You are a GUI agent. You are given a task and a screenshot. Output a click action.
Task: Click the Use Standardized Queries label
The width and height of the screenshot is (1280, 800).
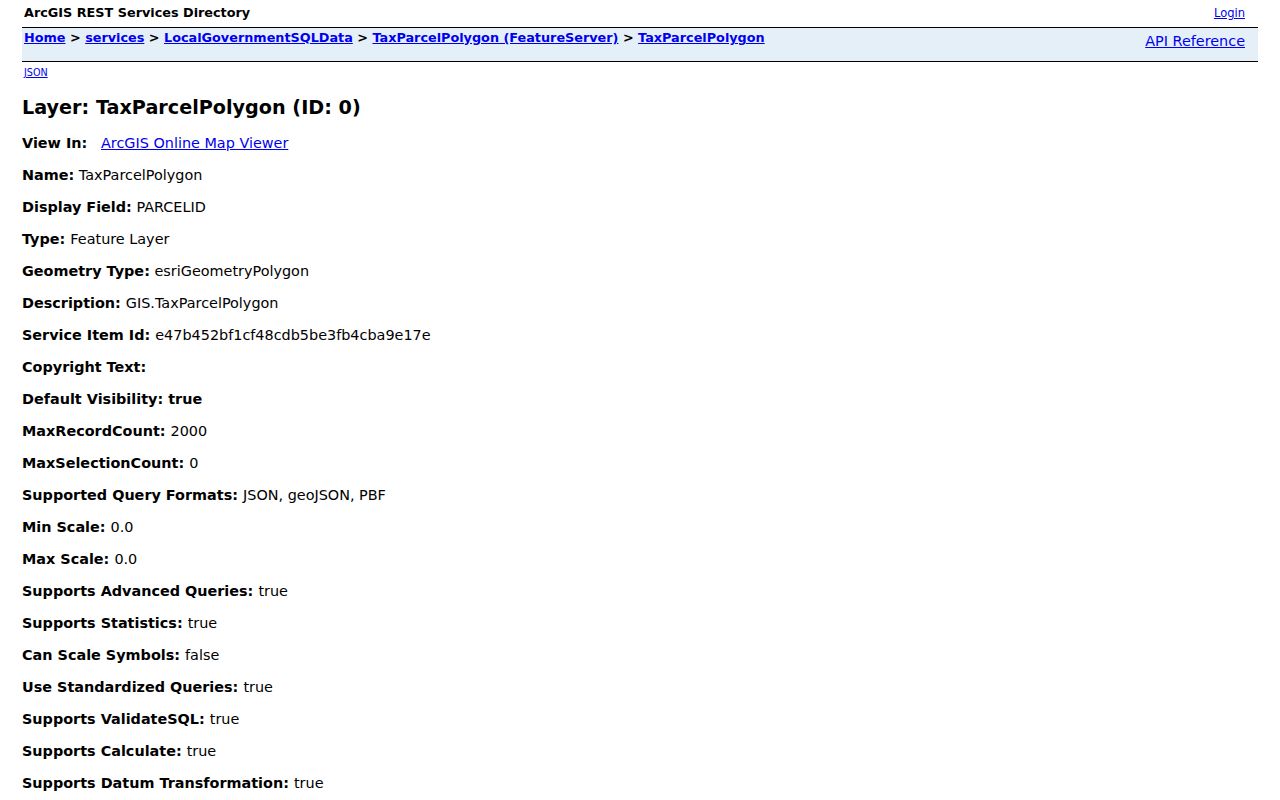coord(130,687)
